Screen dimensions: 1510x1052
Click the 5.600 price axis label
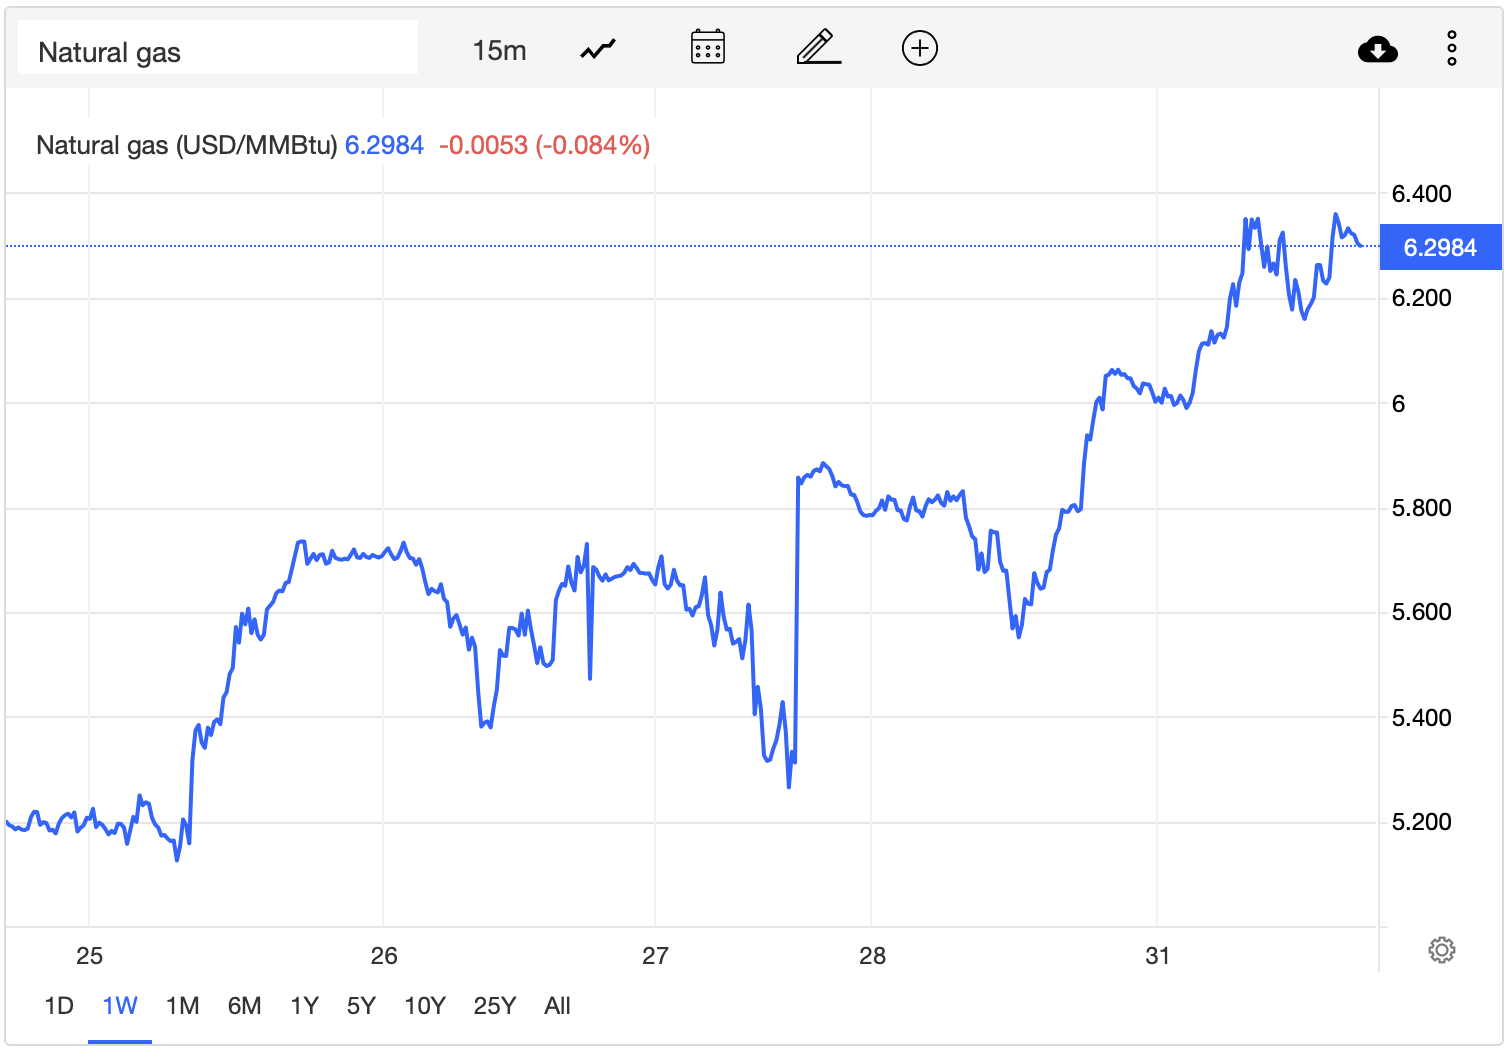(x=1422, y=612)
